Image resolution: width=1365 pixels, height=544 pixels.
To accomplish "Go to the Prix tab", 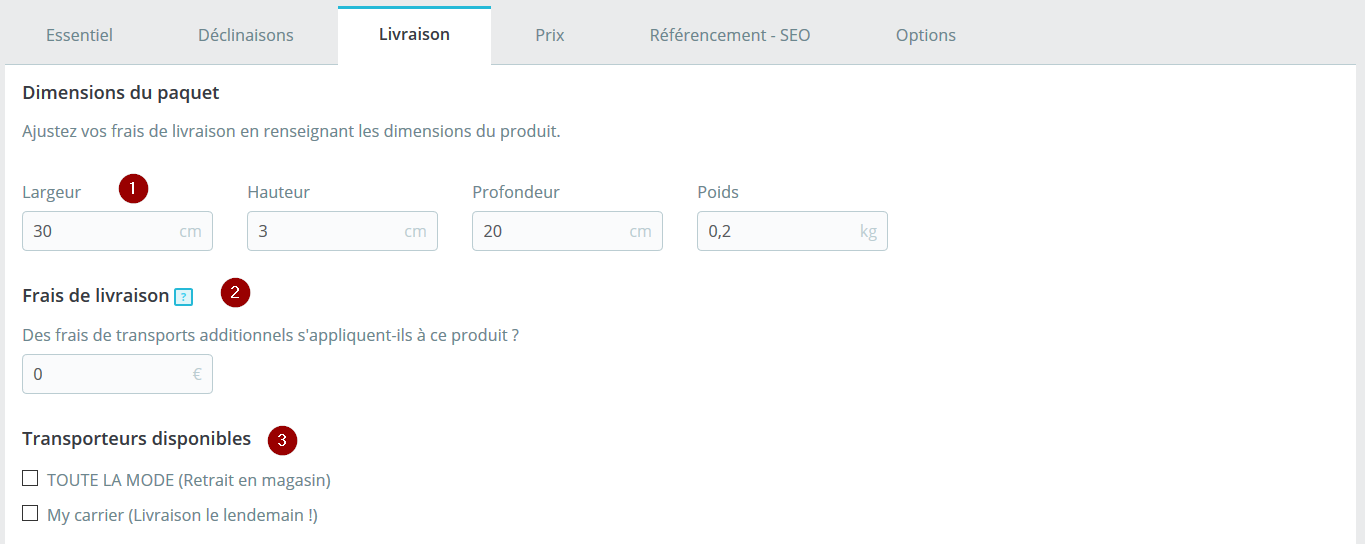I will pos(550,35).
